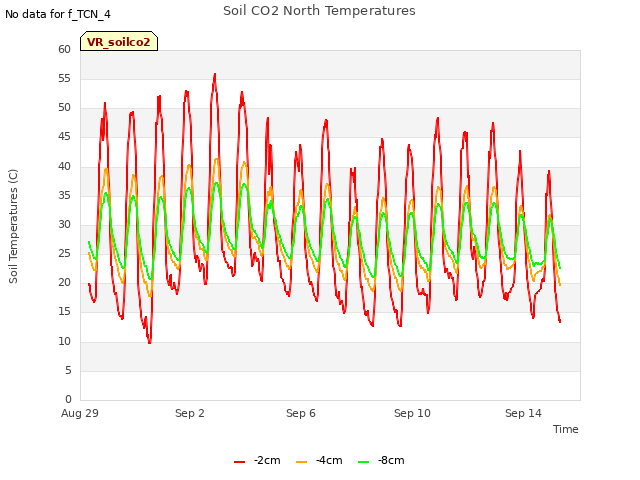Click the 45 y-axis tick label
This screenshot has width=640, height=480.
(64, 137)
